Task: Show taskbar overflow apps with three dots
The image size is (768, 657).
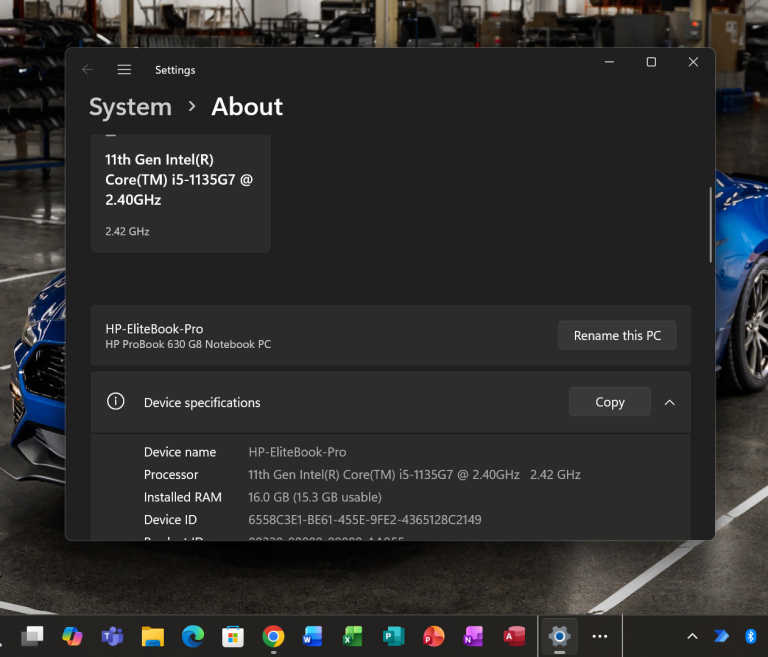Action: [599, 636]
